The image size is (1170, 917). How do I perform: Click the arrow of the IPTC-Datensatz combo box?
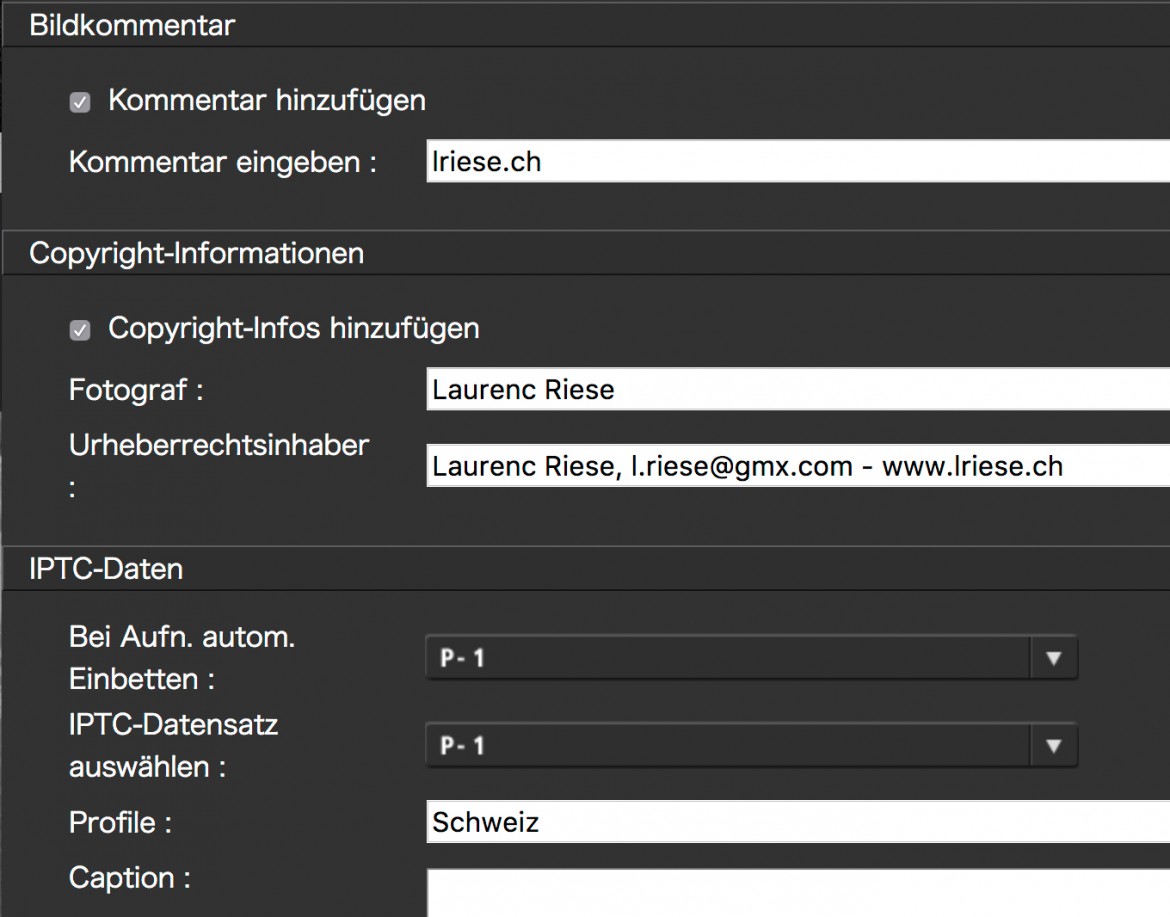(1054, 745)
